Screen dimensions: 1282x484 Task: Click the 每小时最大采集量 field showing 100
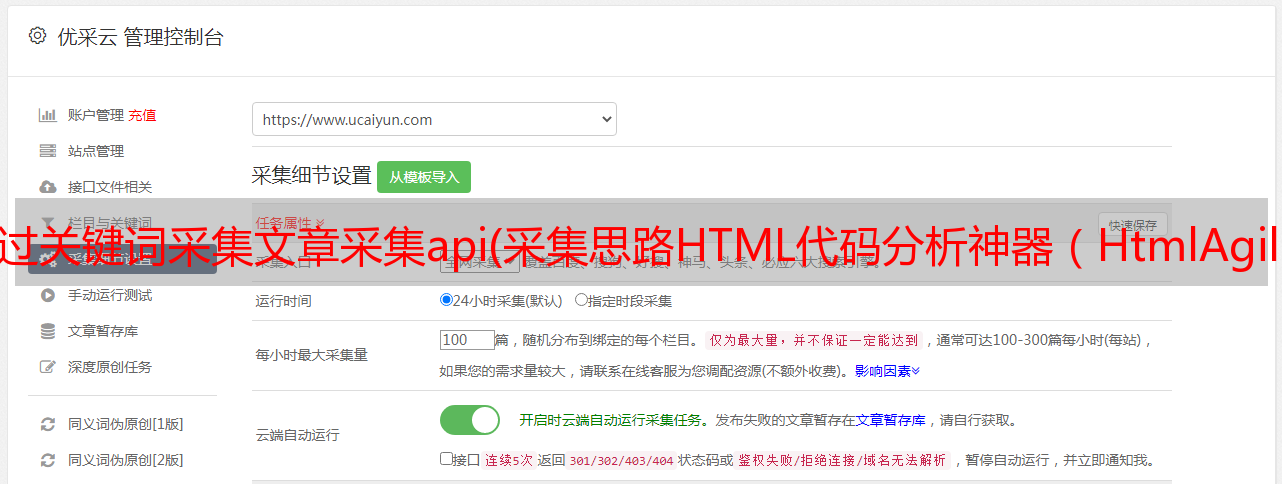point(467,340)
